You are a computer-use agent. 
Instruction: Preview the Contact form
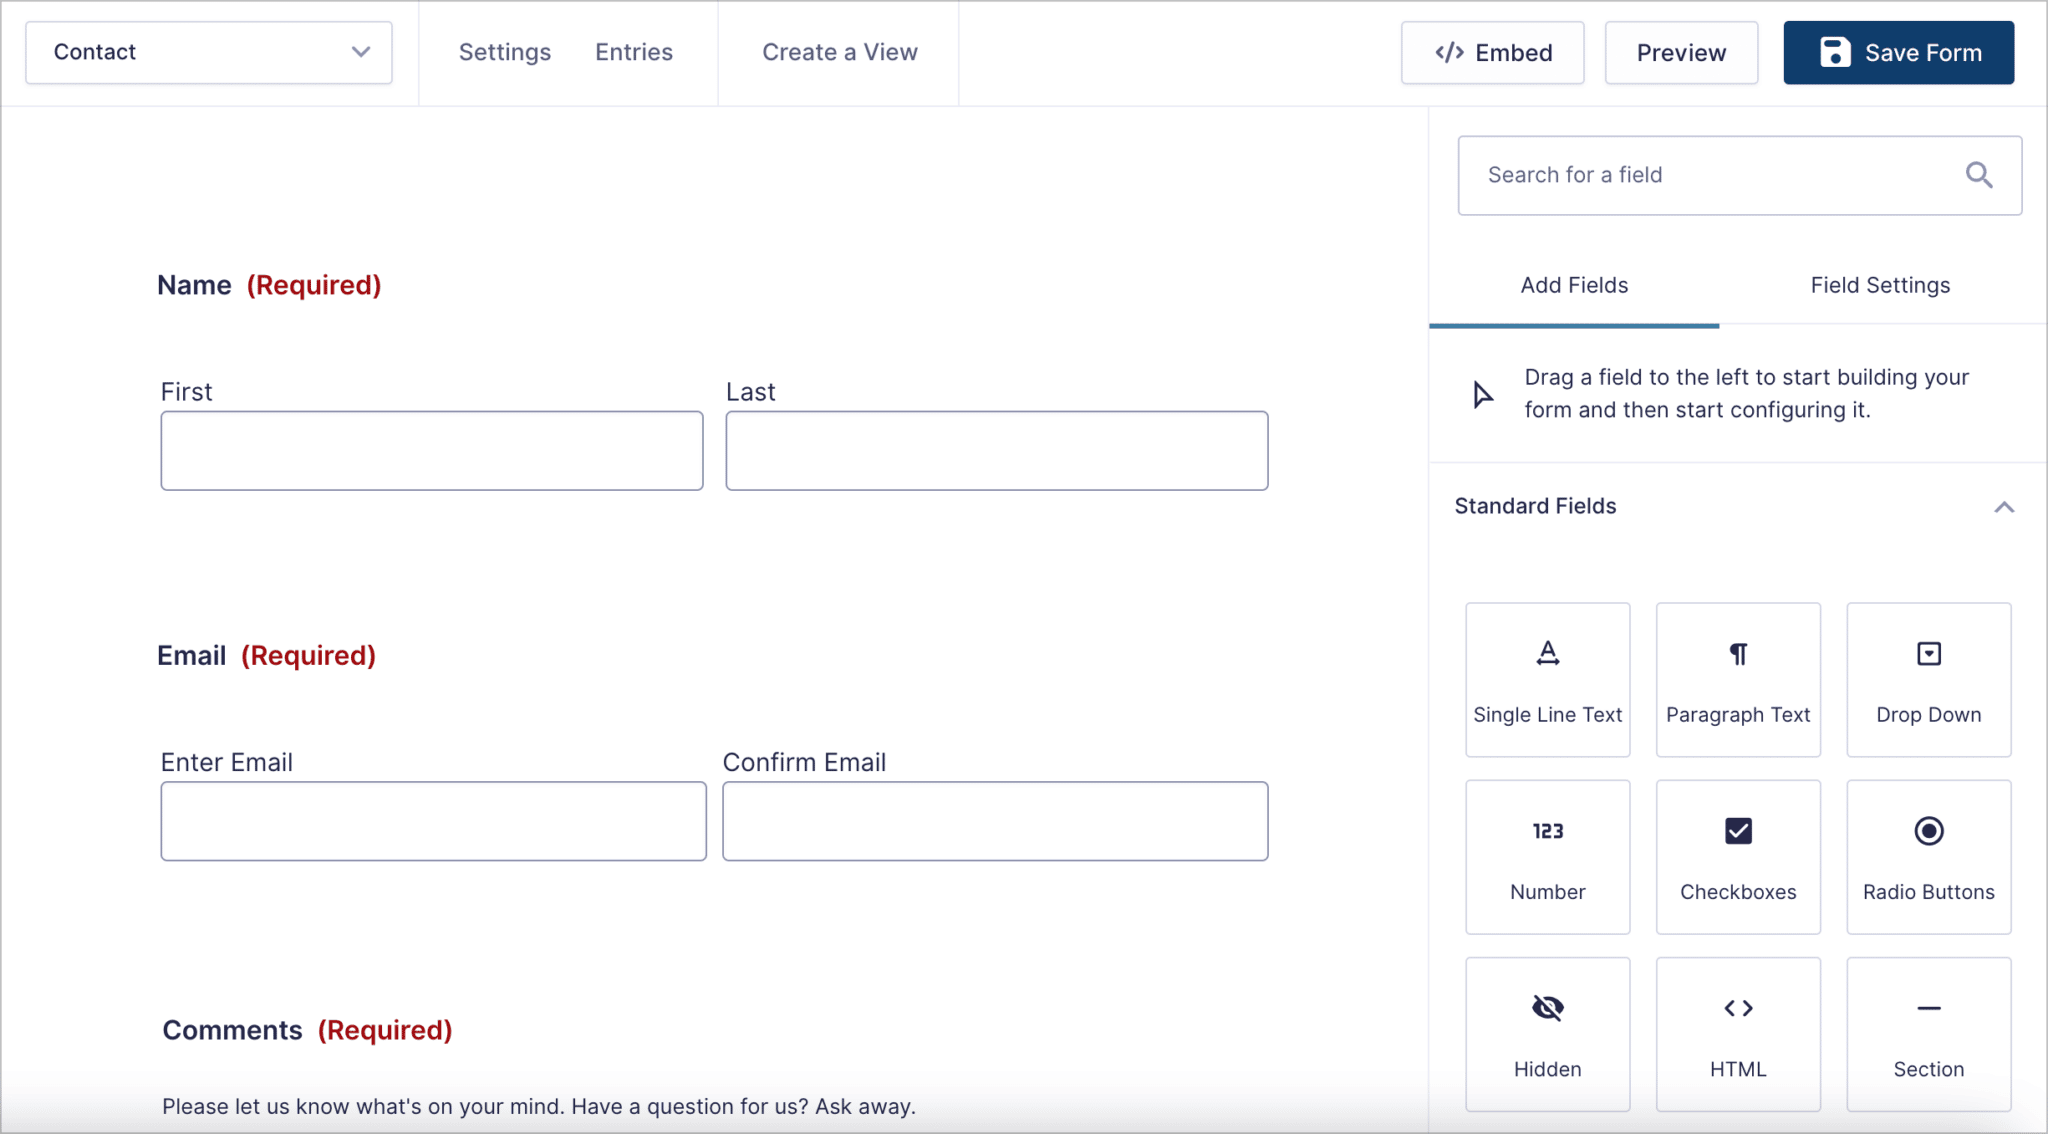tap(1681, 52)
